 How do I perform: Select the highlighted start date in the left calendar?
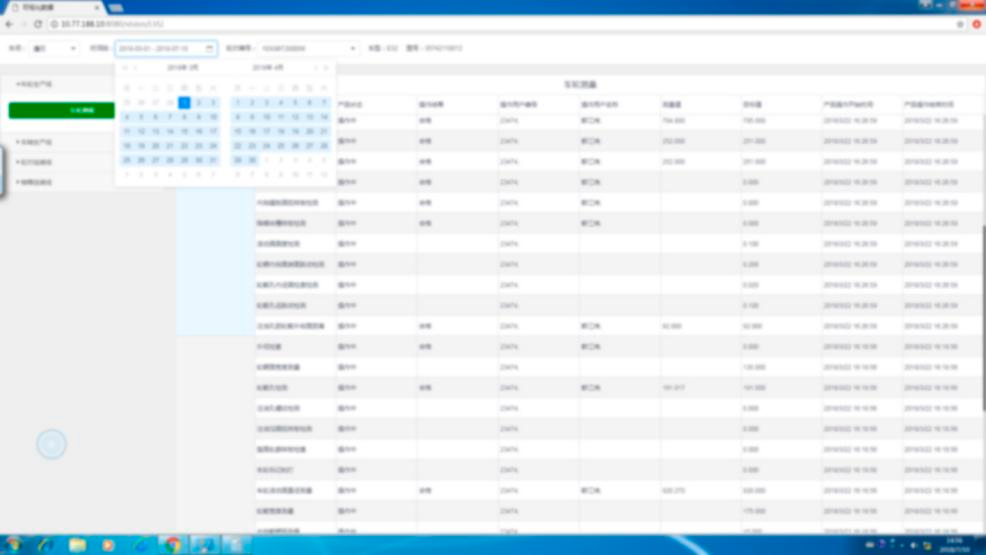pyautogui.click(x=184, y=102)
